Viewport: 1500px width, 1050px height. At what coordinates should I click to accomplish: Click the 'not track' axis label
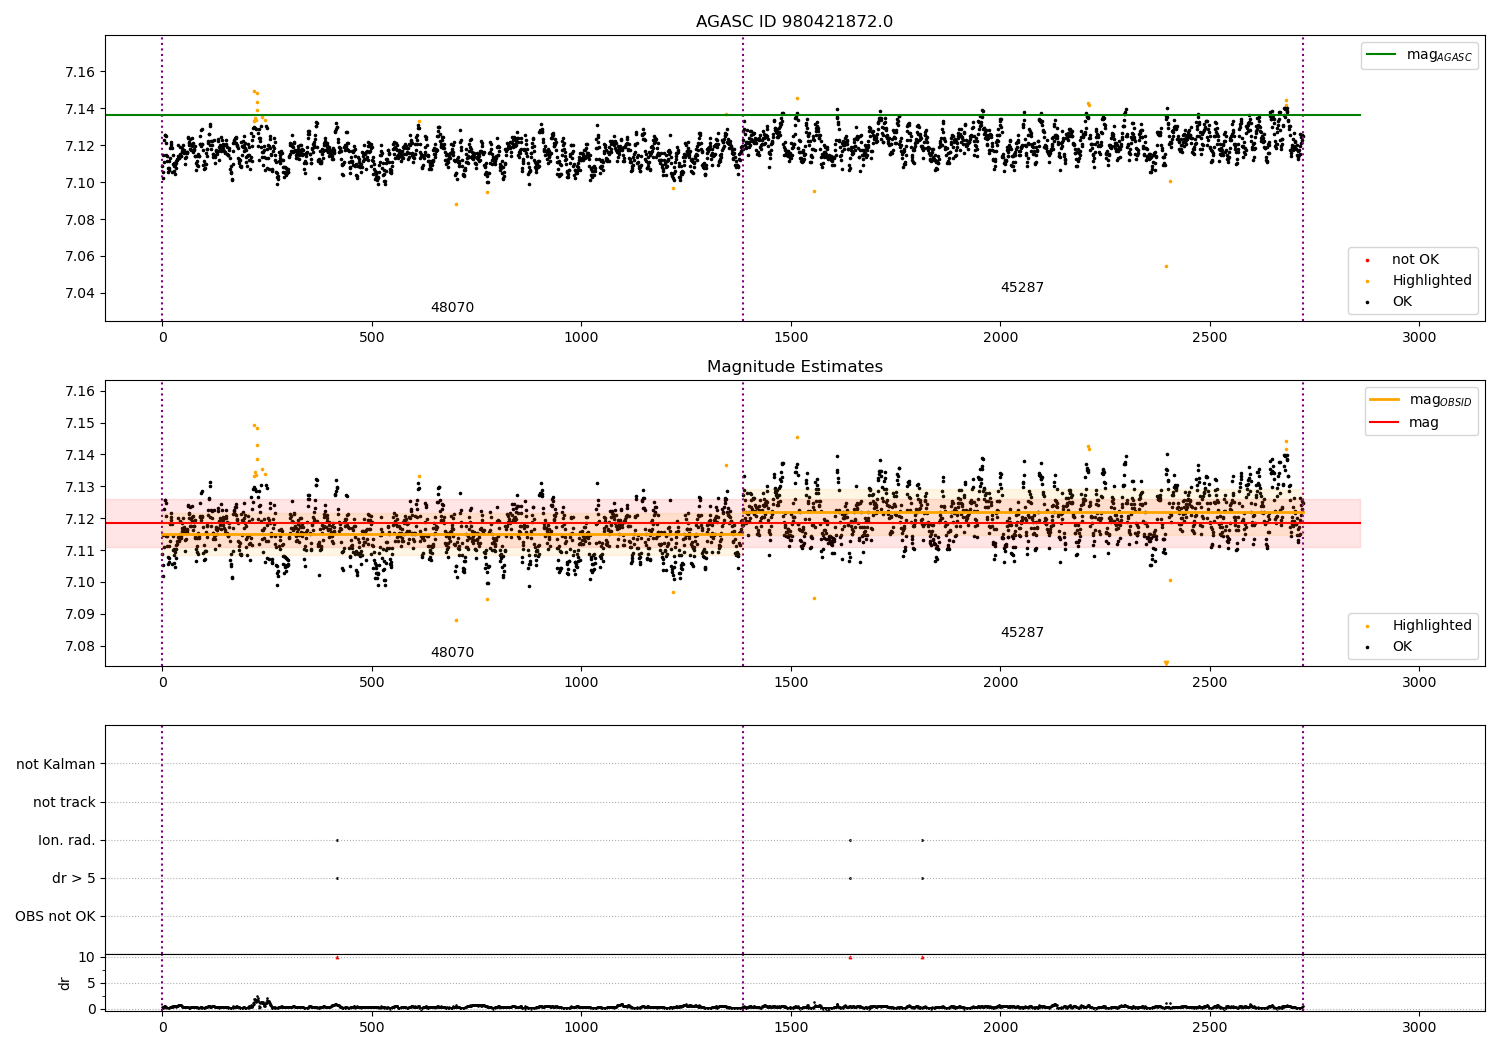point(64,802)
